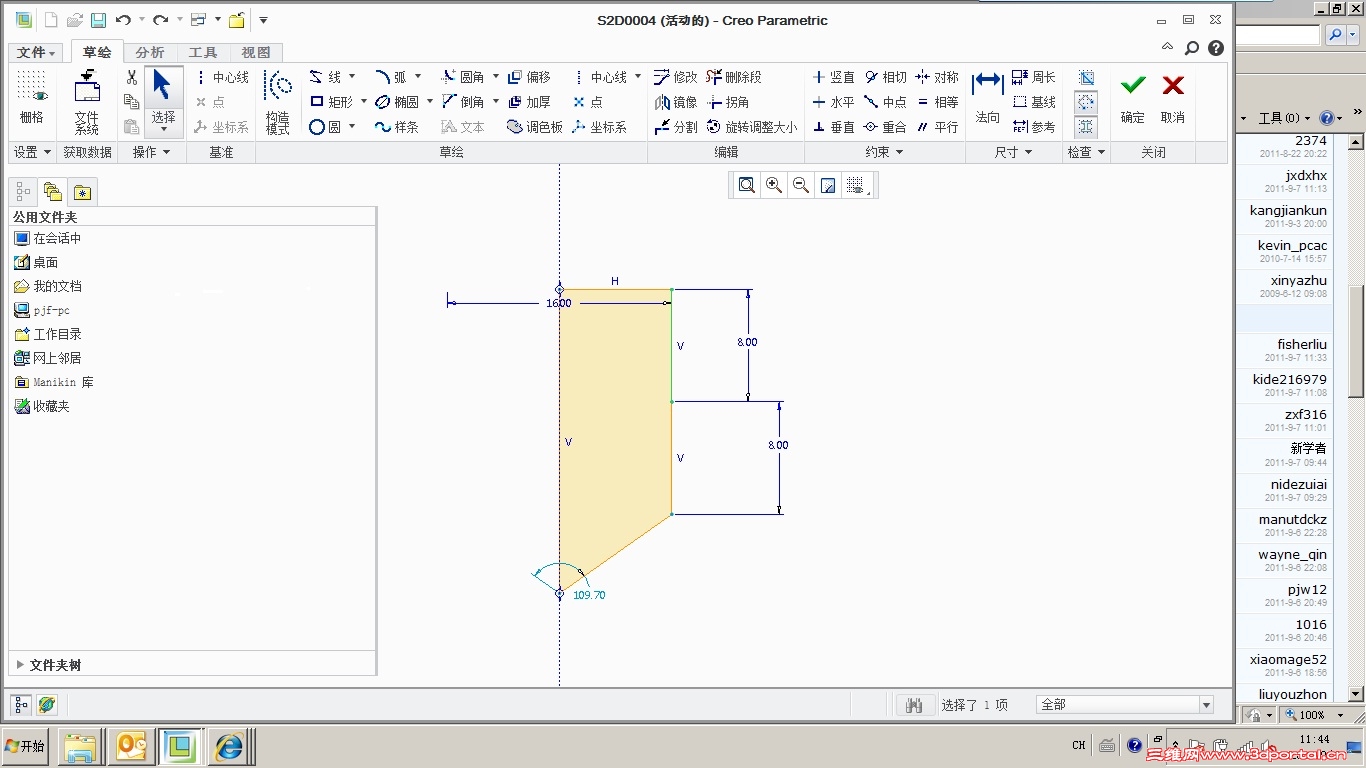Open the 椭圆 (Ellipse) dropdown arrow
The image size is (1366, 768).
[x=430, y=102]
